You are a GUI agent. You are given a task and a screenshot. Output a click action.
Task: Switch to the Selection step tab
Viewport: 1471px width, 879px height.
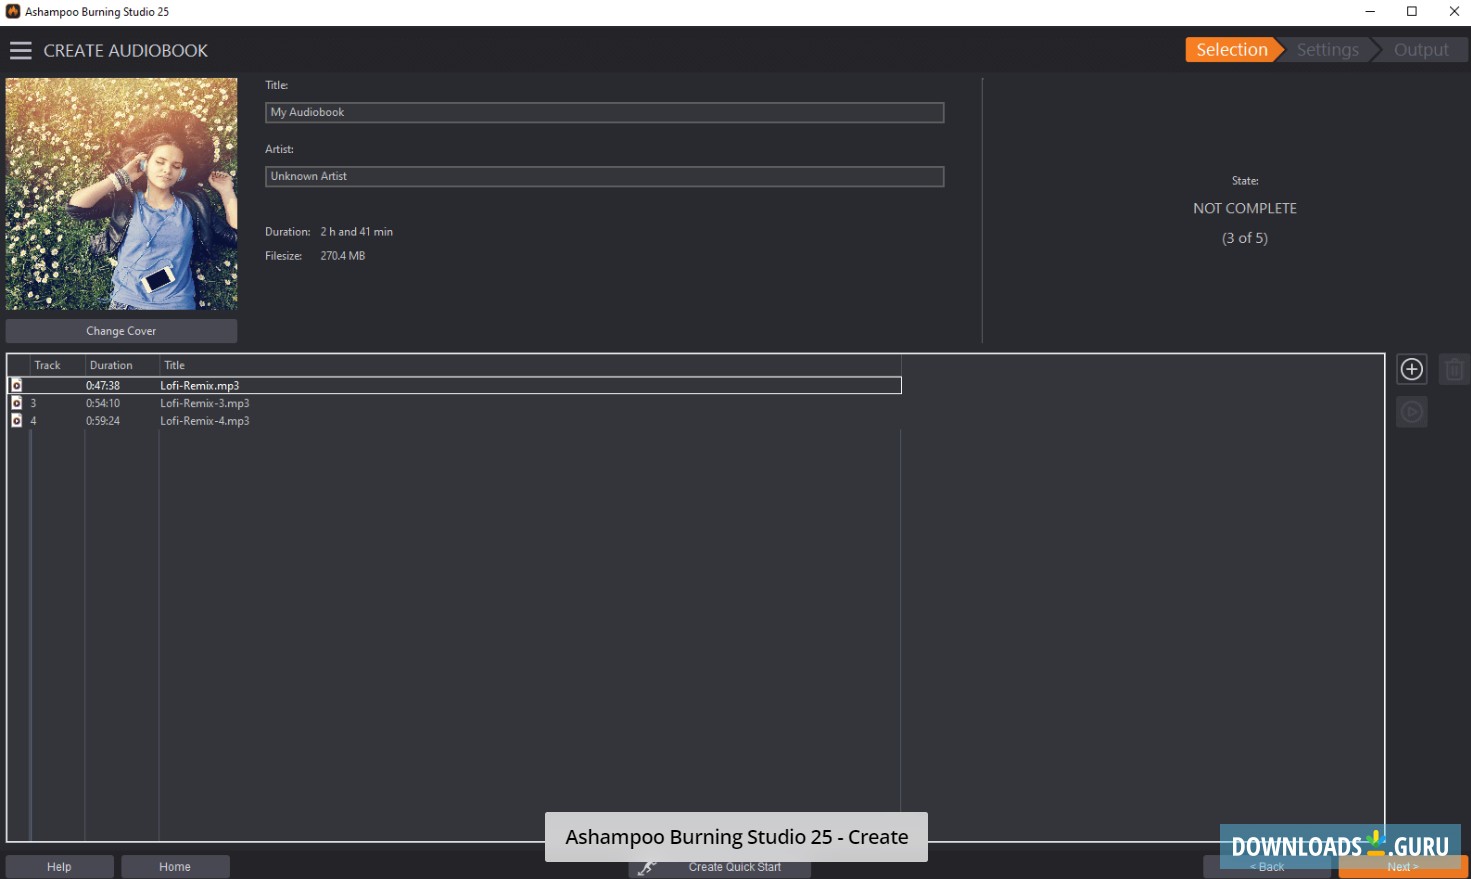pyautogui.click(x=1232, y=50)
